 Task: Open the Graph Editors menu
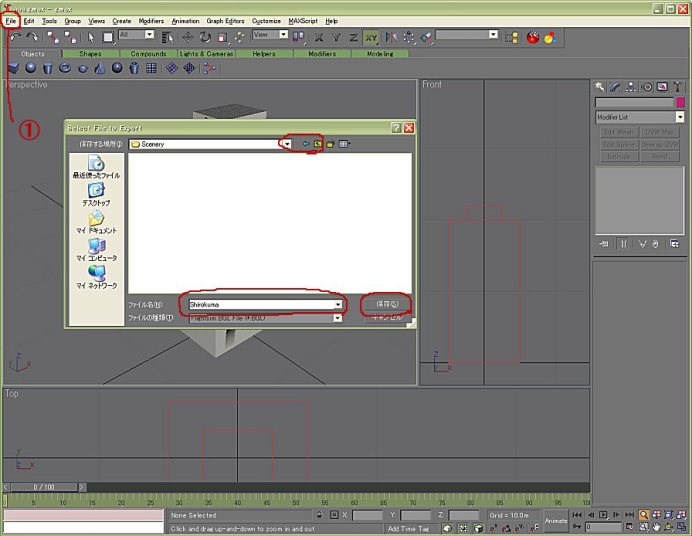click(x=225, y=21)
